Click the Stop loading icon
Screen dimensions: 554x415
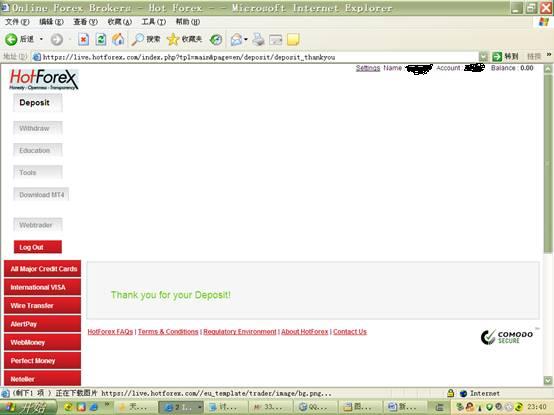tap(83, 39)
